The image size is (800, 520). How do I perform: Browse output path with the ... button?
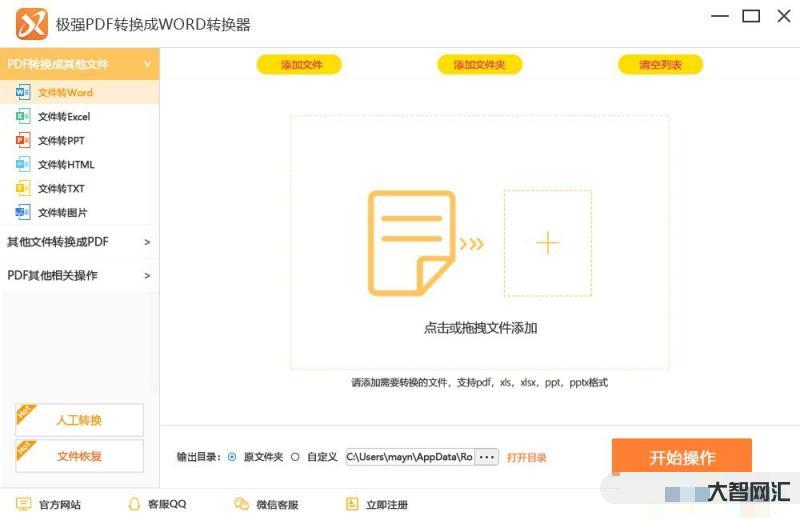pos(487,457)
